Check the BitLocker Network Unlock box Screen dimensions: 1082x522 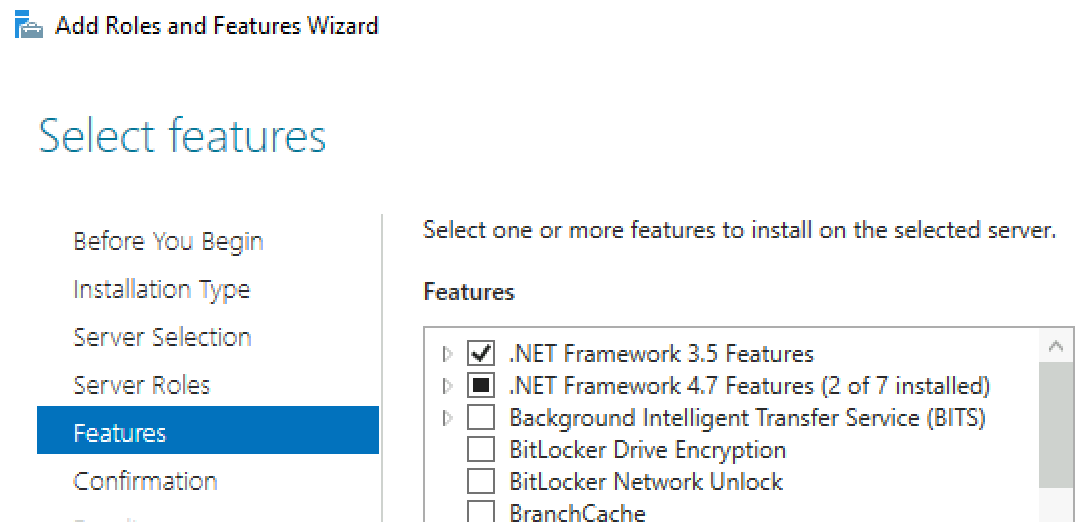pos(481,481)
